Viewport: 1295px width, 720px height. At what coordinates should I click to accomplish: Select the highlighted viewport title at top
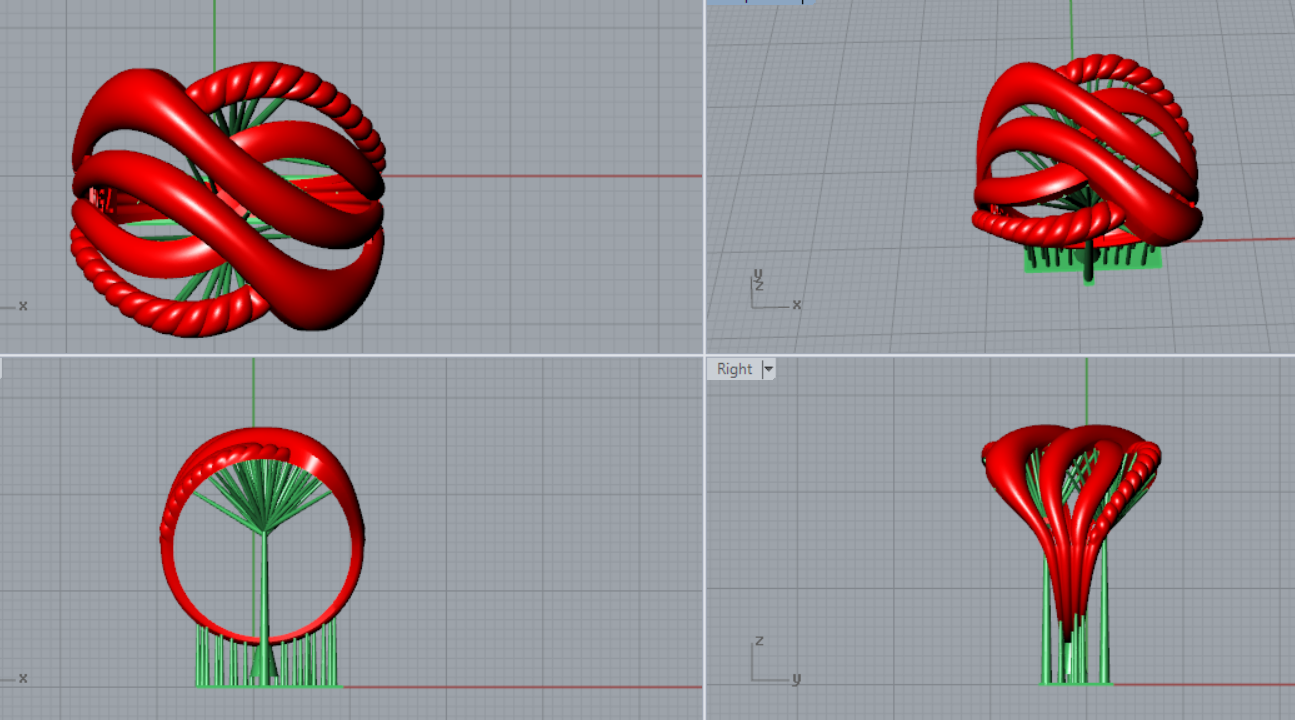[x=760, y=2]
